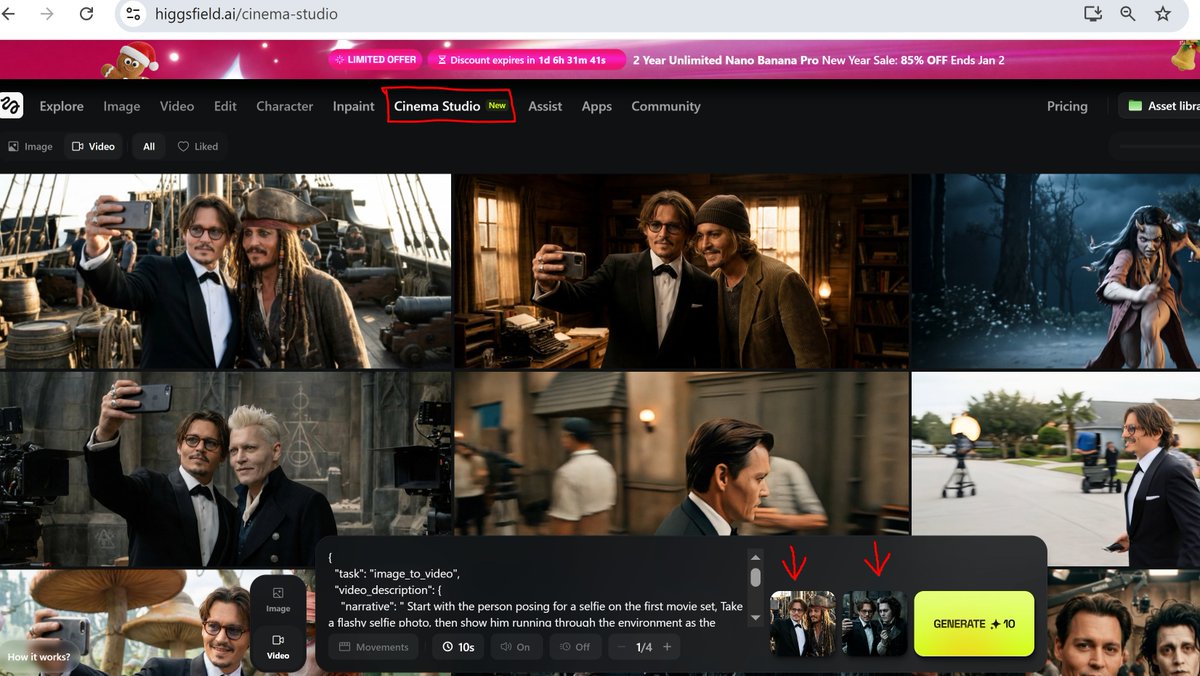Open the Explore nav item
Screen dimensions: 1200x676
(62, 106)
